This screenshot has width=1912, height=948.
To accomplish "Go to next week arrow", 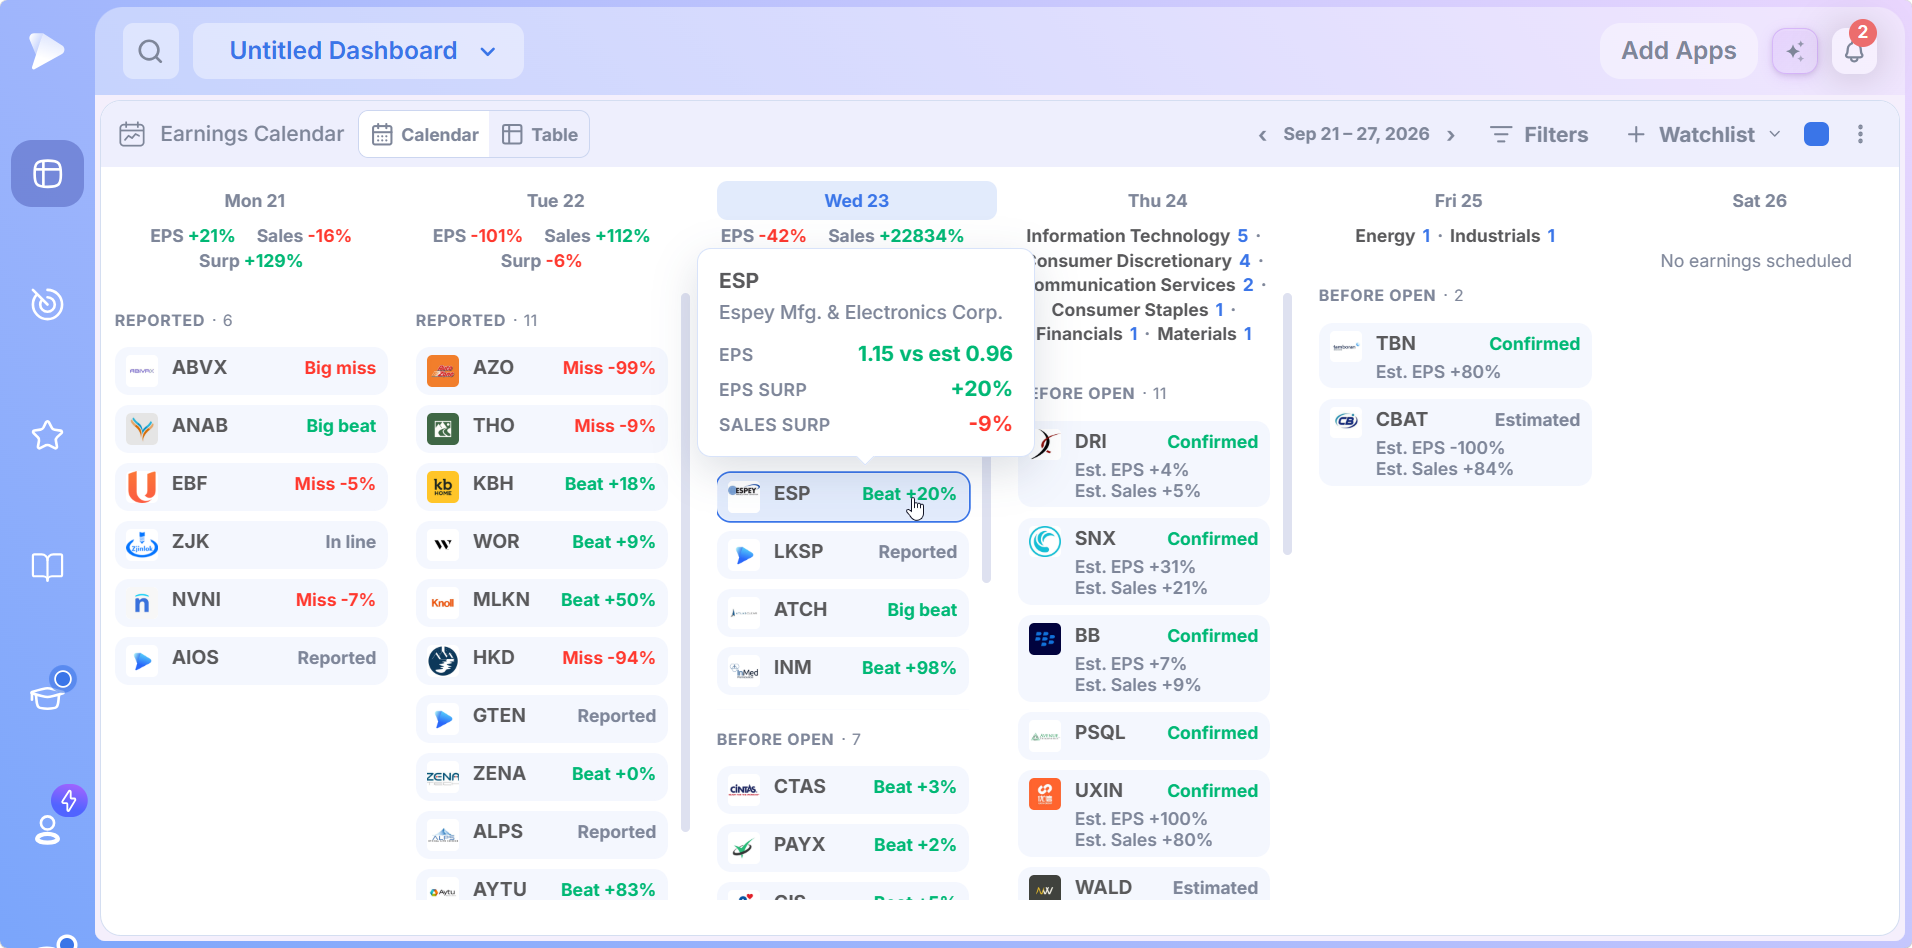I will (x=1451, y=135).
